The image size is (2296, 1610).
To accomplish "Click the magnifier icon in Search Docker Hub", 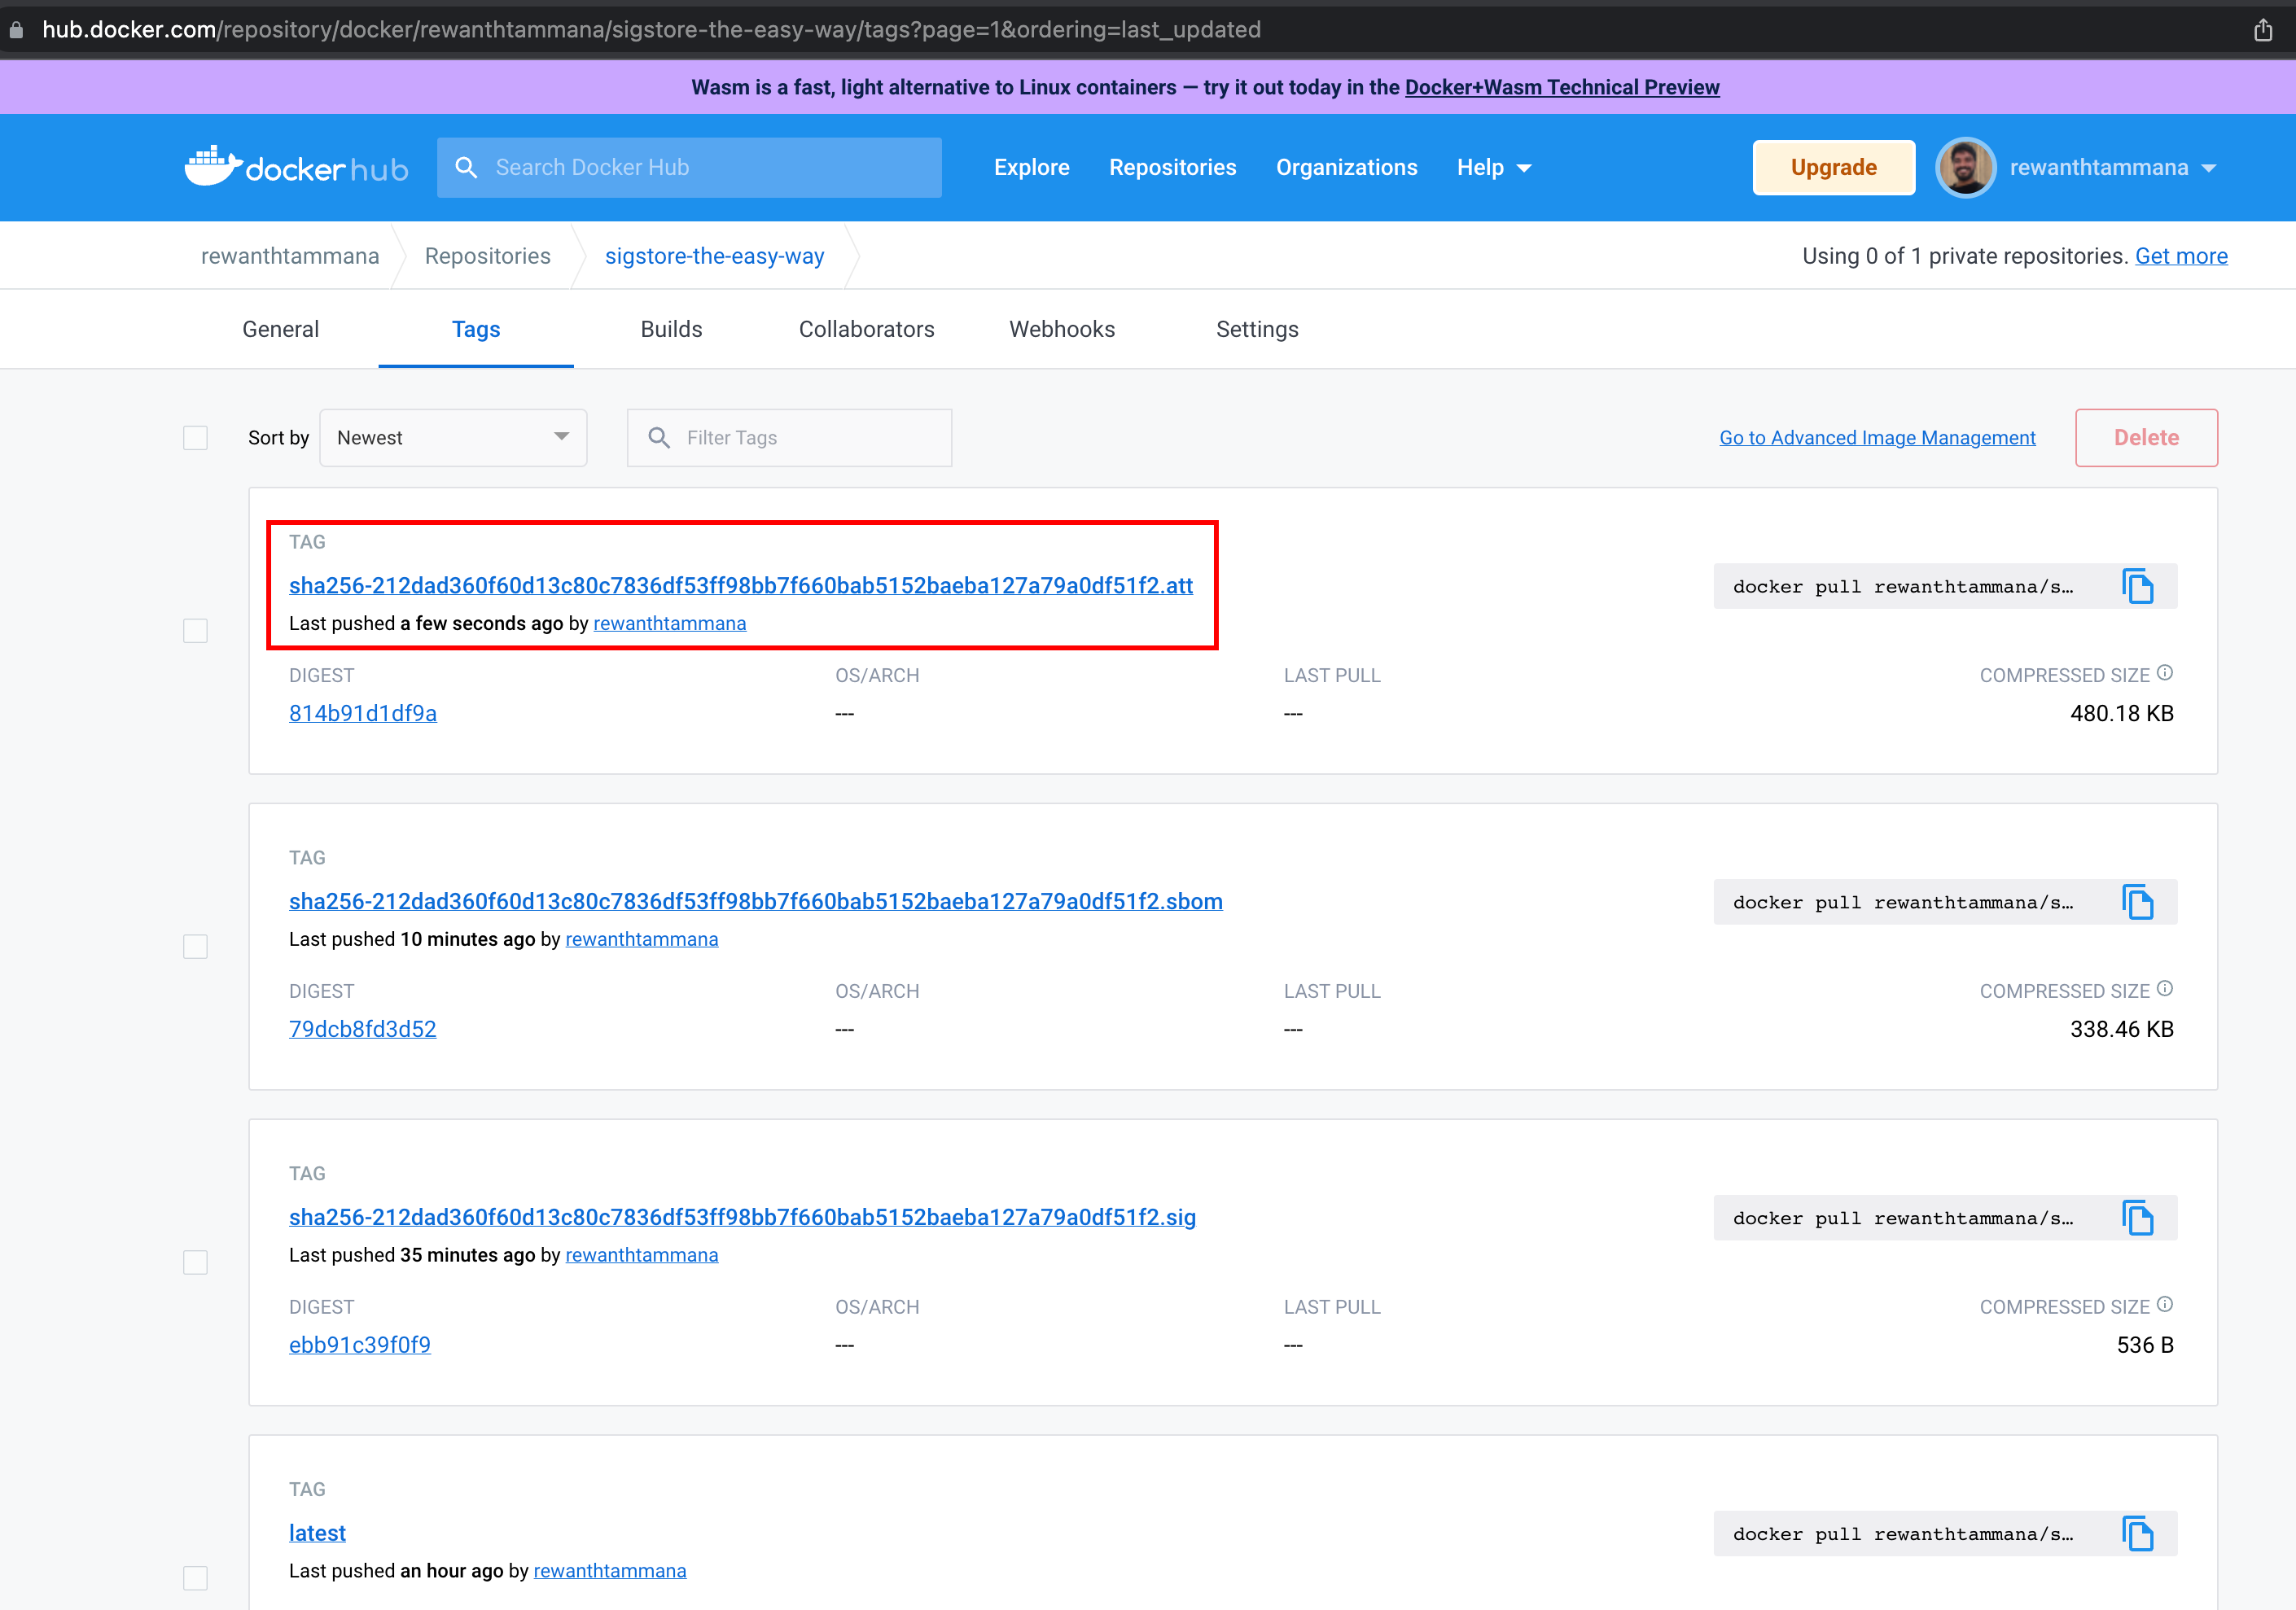I will click(466, 167).
